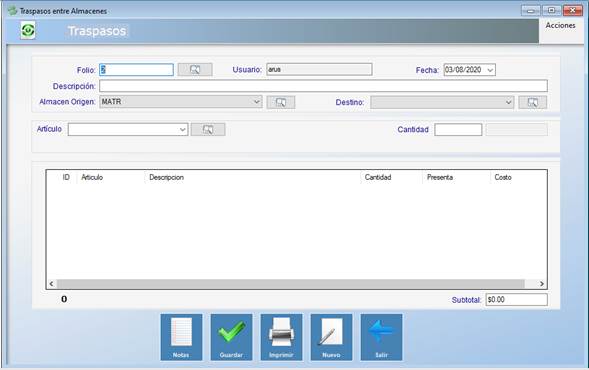The width and height of the screenshot is (589, 370).
Task: Exit with the Salir arrow button
Action: [381, 337]
